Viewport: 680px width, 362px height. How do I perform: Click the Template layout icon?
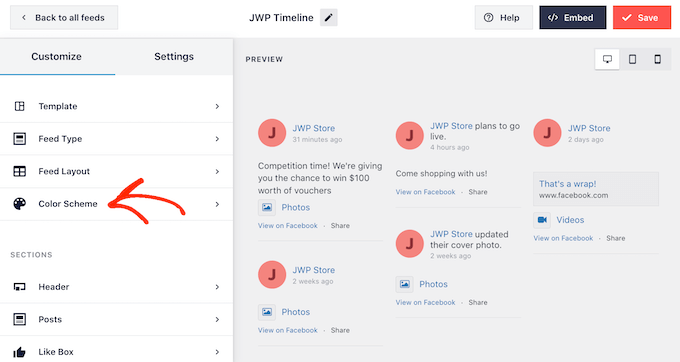point(20,106)
